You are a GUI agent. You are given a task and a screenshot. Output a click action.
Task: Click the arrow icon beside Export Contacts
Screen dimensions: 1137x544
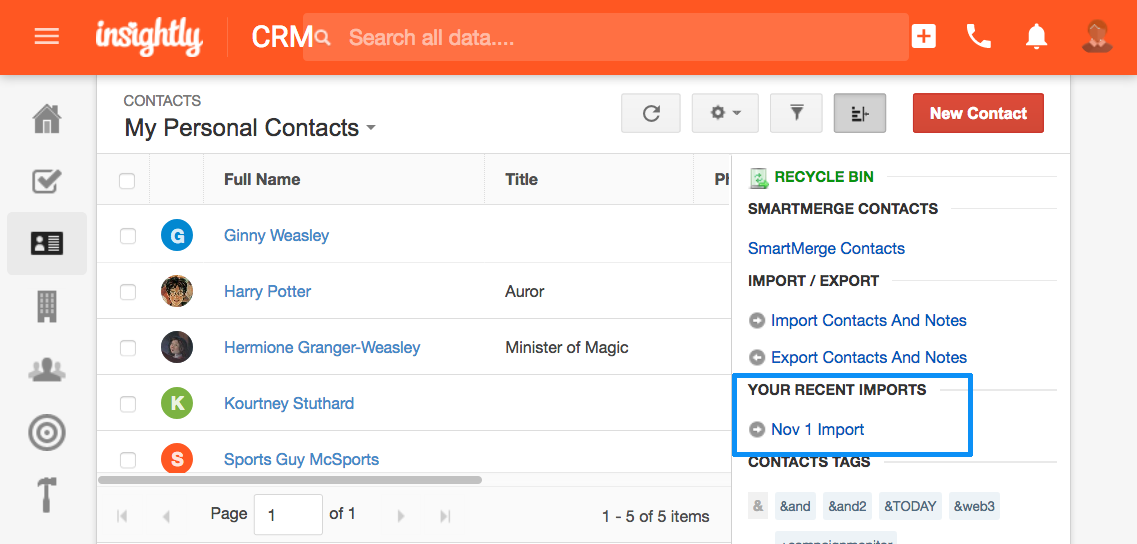pos(757,358)
